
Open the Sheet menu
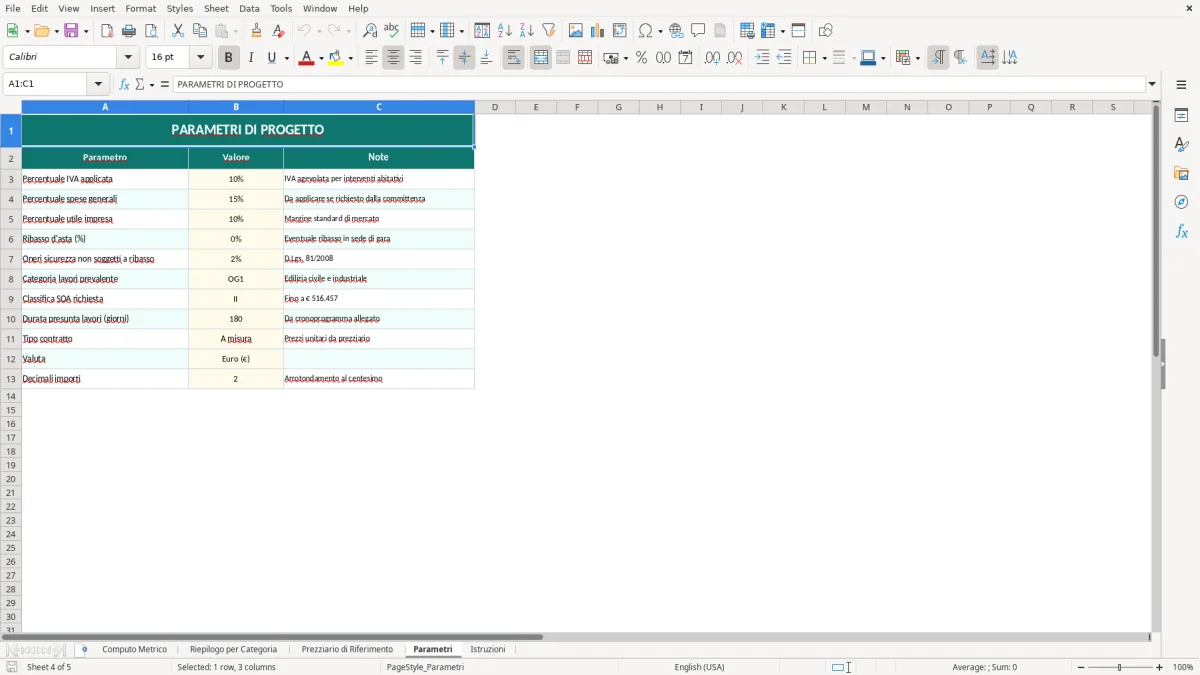coord(216,8)
